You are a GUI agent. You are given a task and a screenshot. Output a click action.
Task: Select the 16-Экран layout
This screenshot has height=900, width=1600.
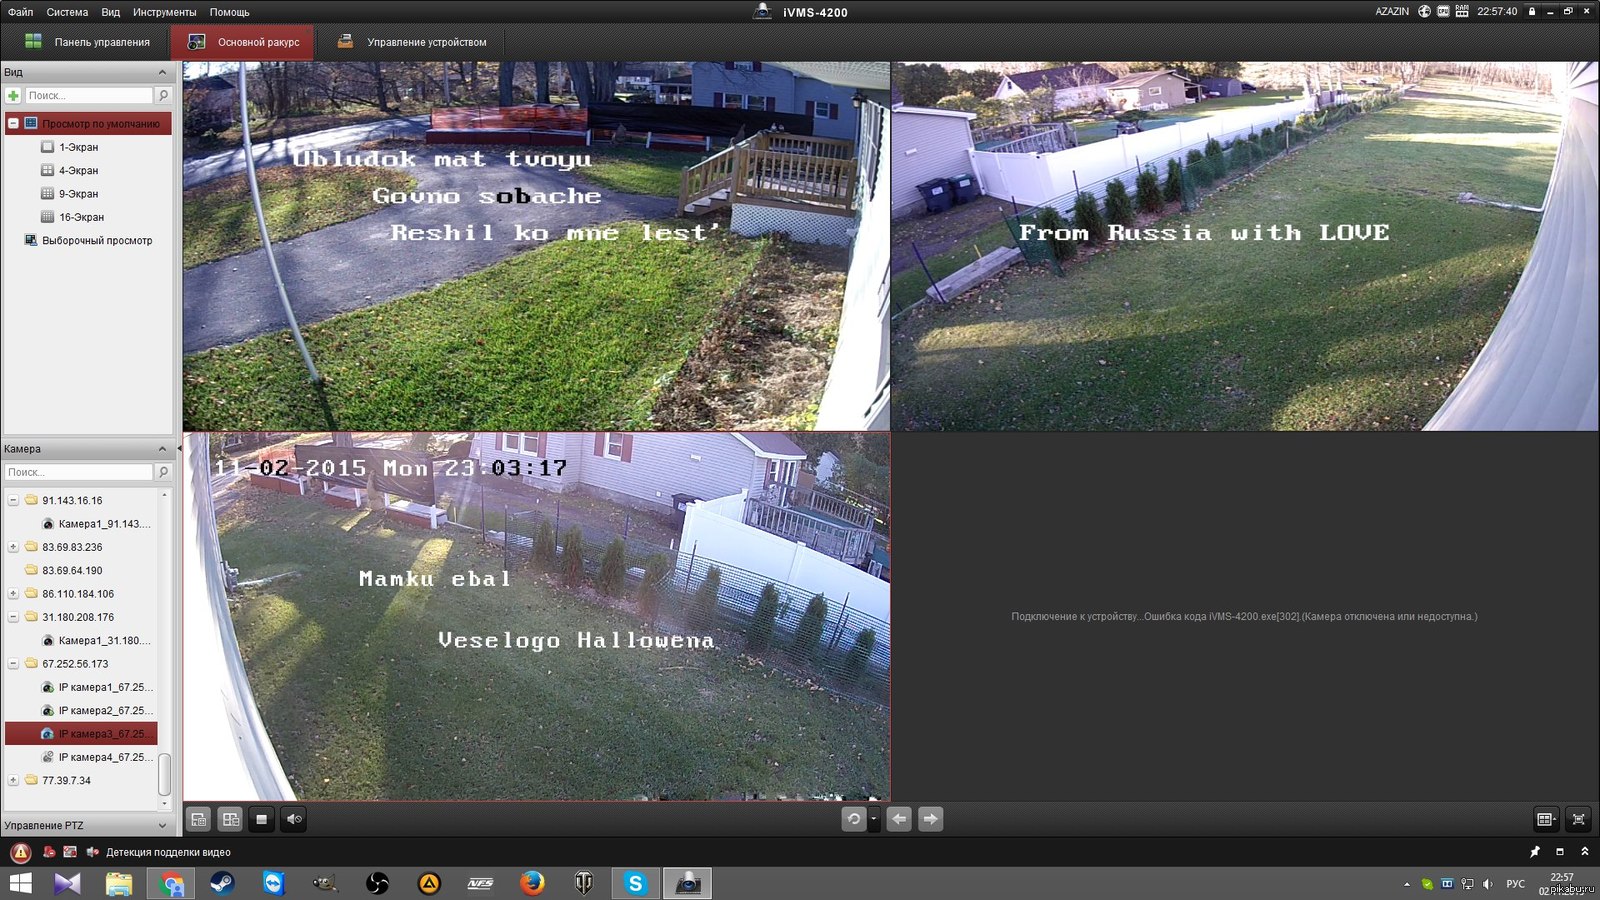[x=80, y=217]
